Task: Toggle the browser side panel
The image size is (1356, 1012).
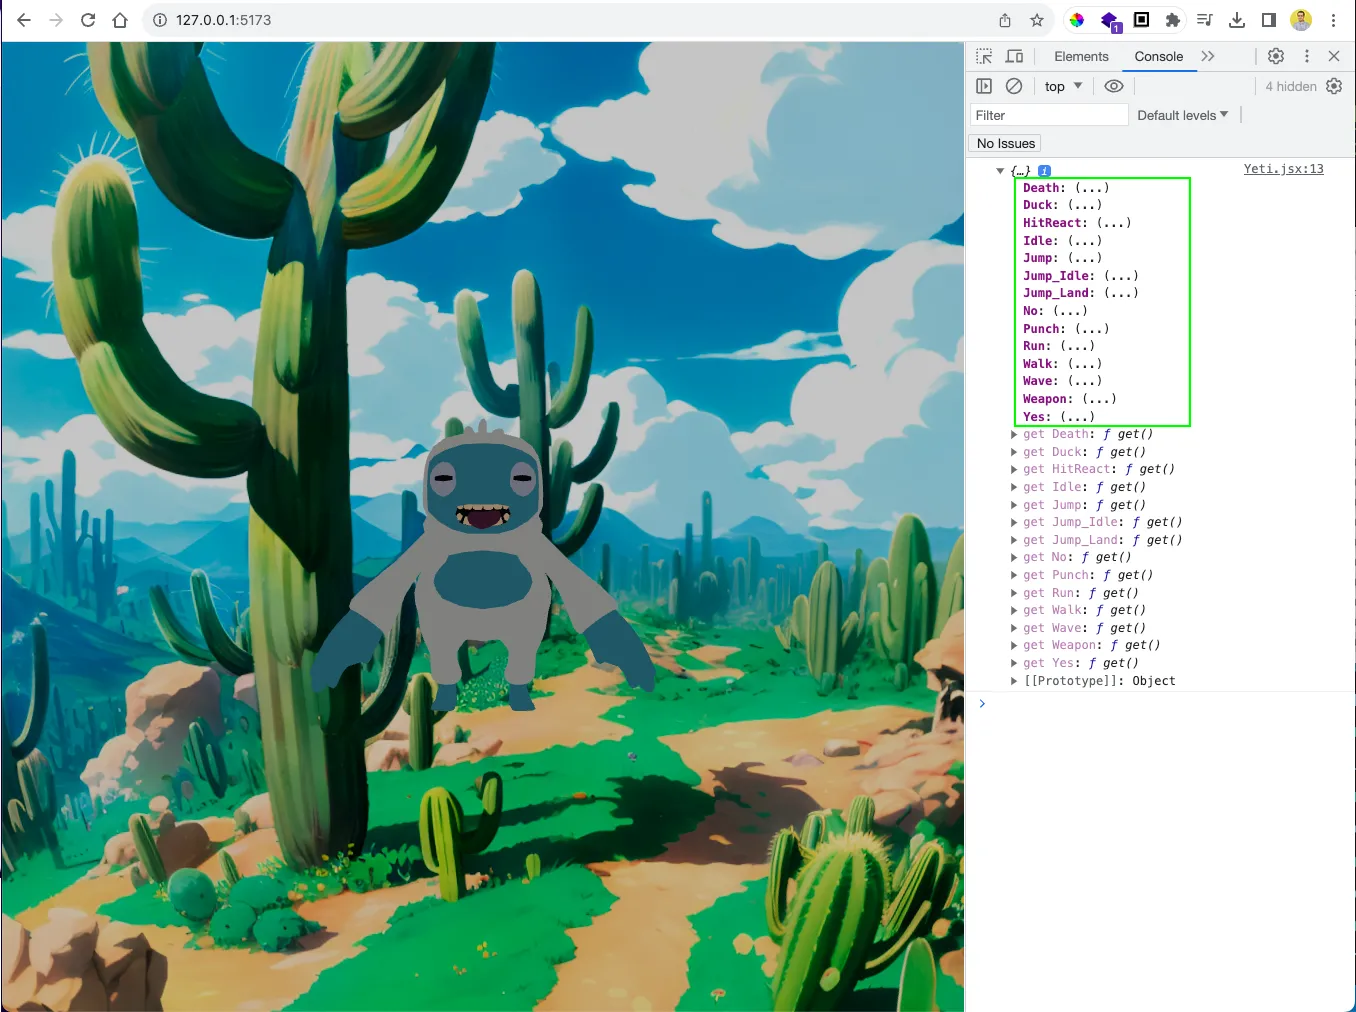Action: 1269,20
